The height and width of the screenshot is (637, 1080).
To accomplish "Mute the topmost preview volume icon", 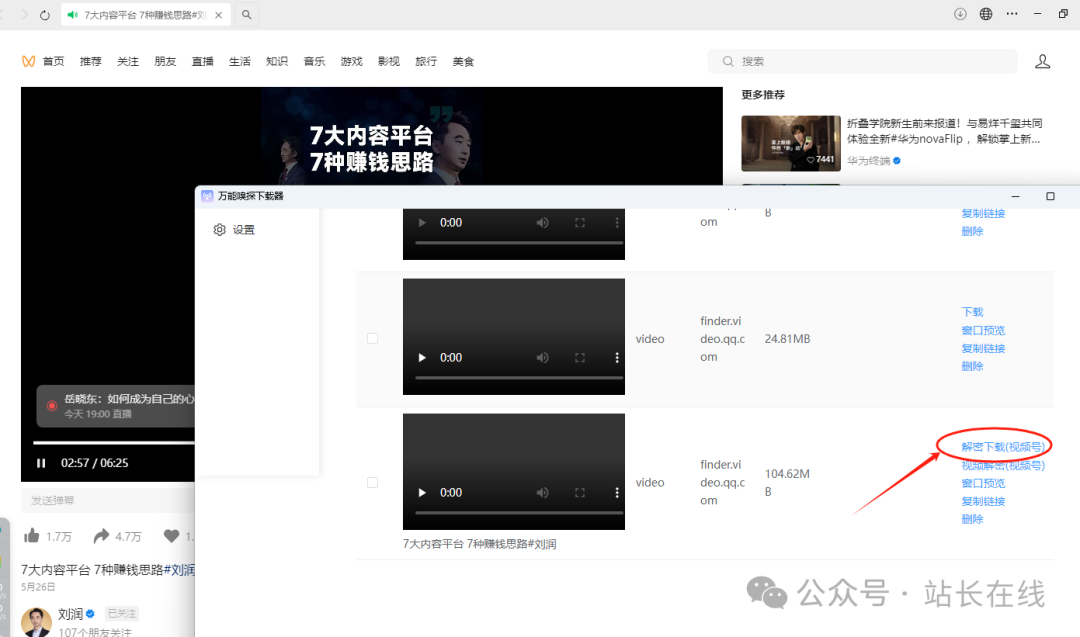I will (x=543, y=222).
